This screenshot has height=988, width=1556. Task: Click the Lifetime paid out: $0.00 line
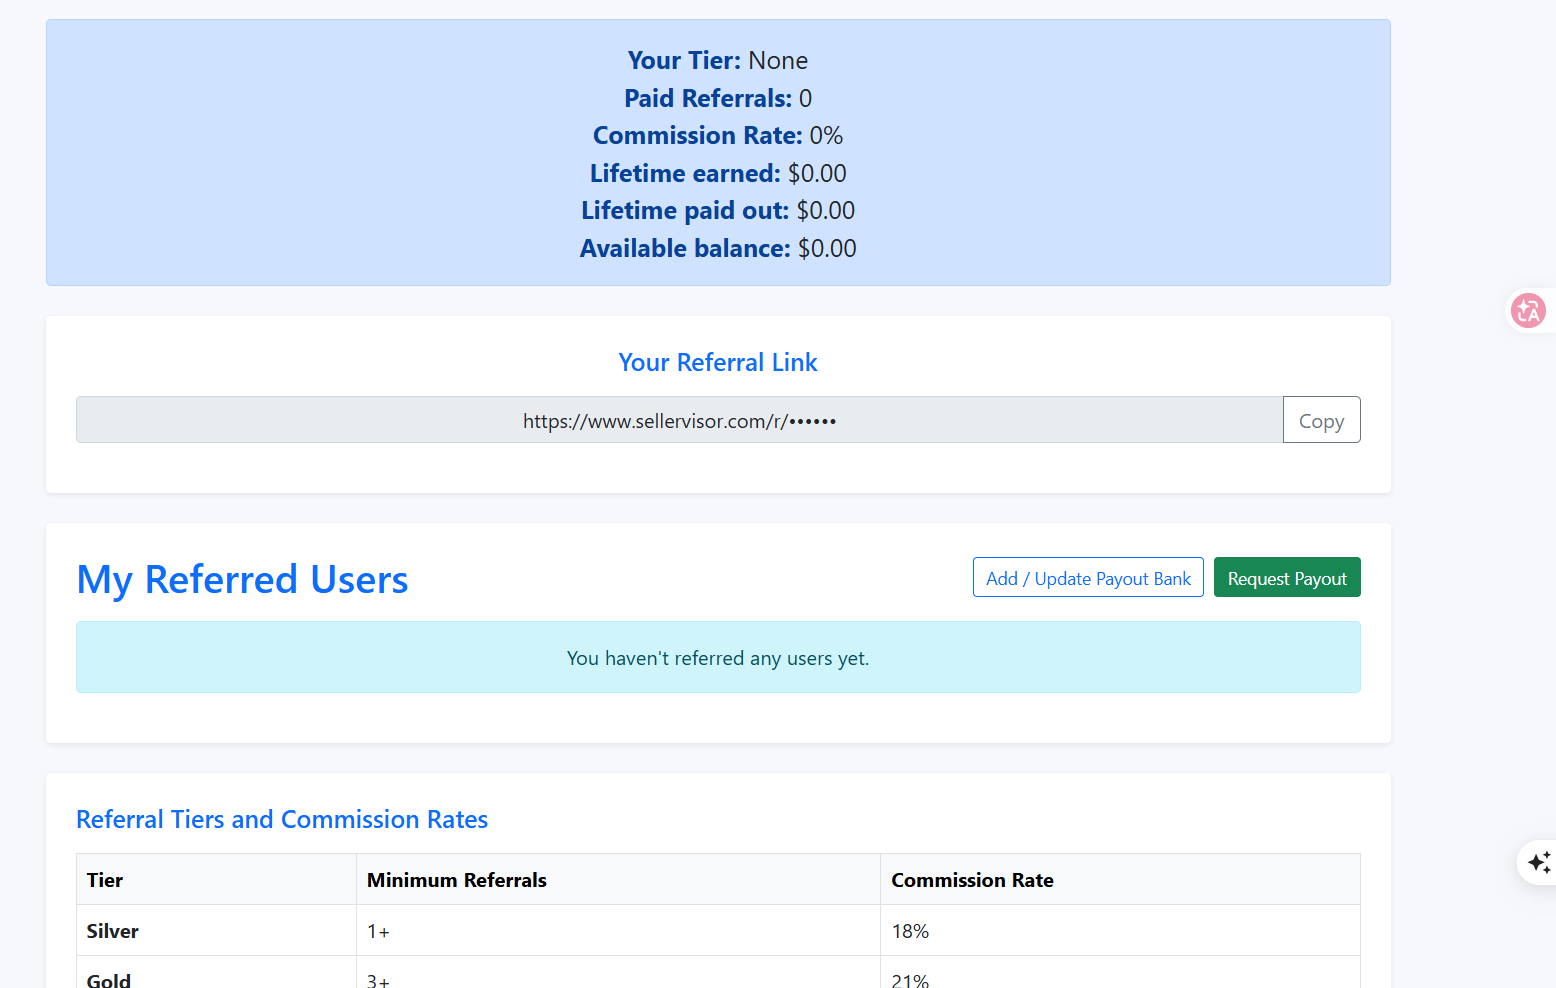tap(718, 210)
